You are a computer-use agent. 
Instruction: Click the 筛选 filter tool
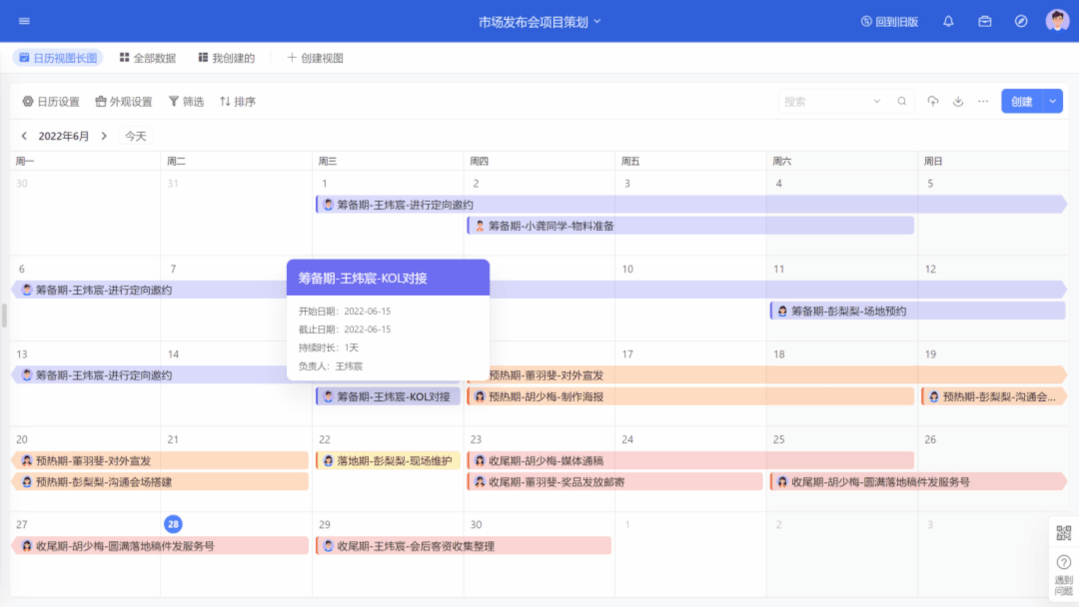(x=186, y=101)
